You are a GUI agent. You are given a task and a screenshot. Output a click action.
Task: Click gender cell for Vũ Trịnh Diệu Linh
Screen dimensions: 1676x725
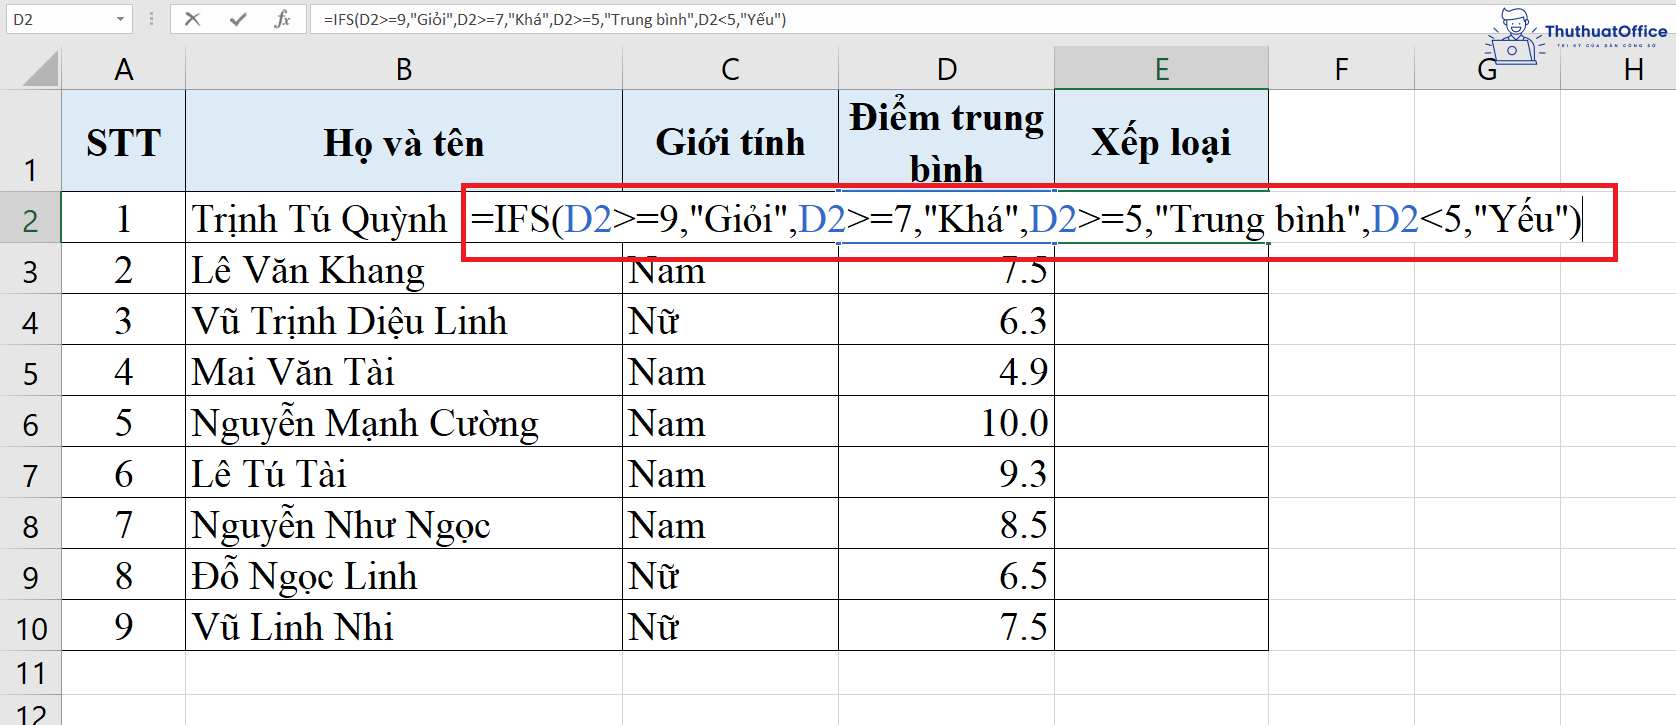tap(730, 320)
